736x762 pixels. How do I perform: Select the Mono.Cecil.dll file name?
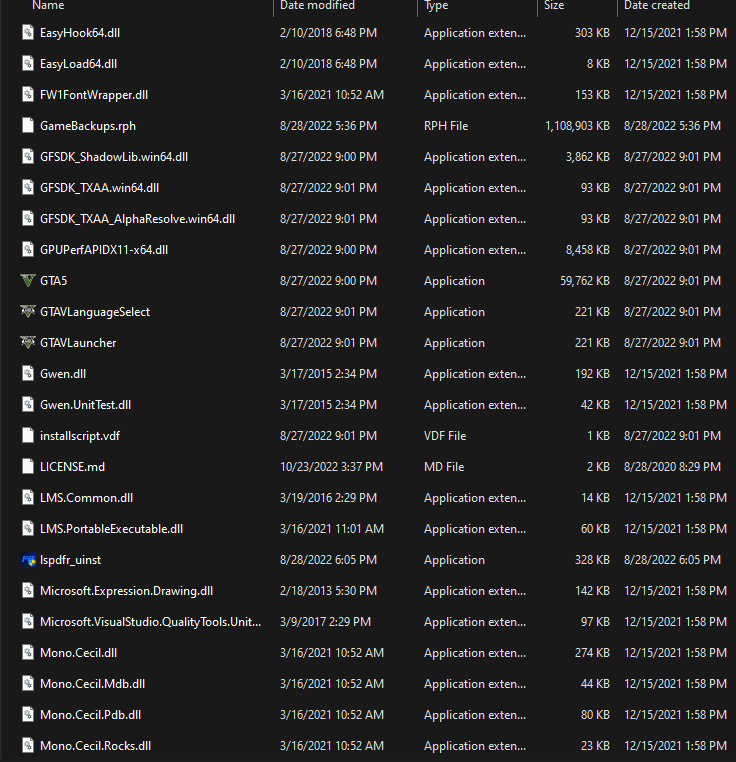coord(78,653)
